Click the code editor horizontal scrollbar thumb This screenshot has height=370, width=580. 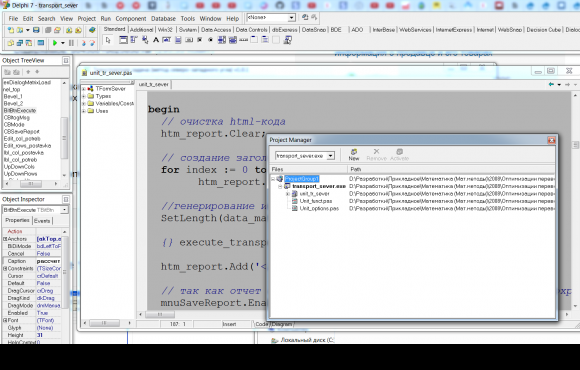(x=160, y=314)
